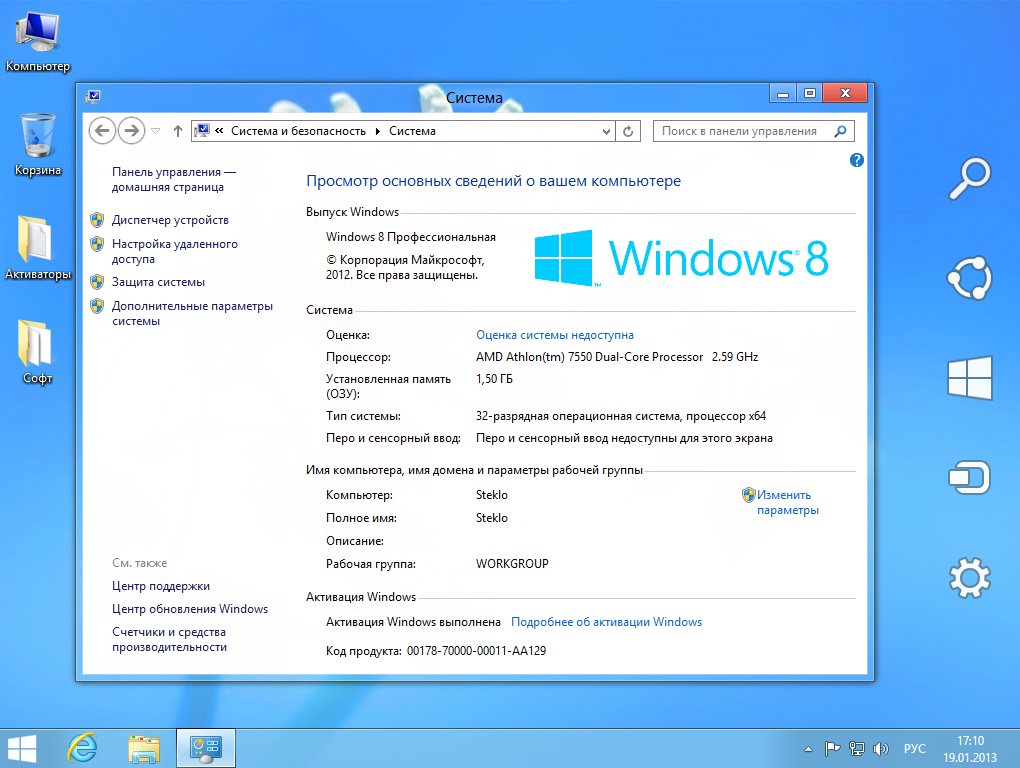Screen dimensions: 1020x768
Task: Open Настройка удаленного доступа
Action: (174, 251)
